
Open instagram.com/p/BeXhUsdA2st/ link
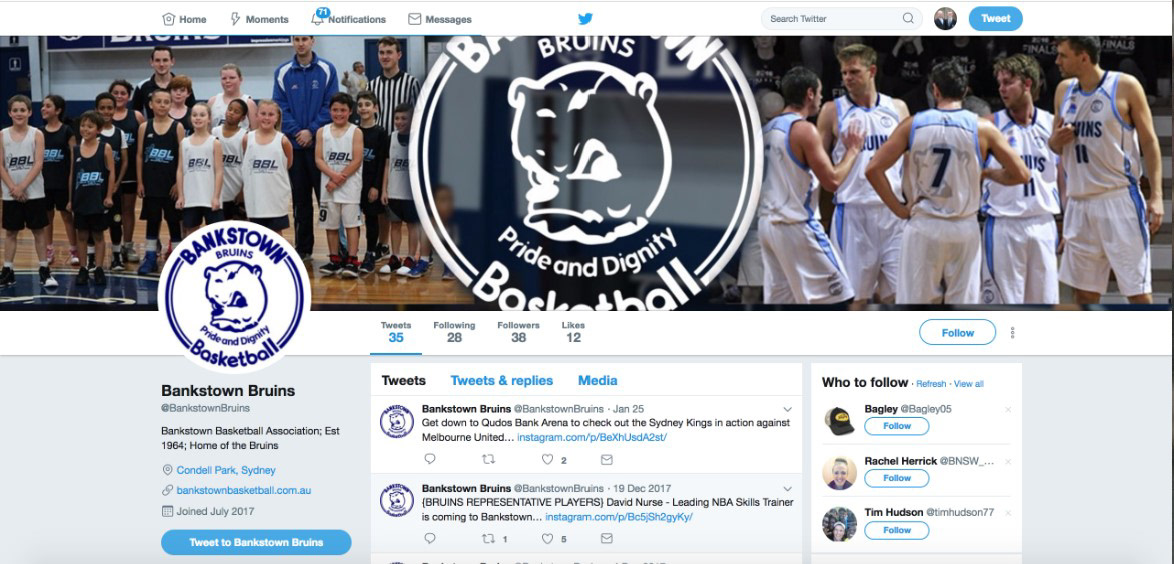[592, 437]
